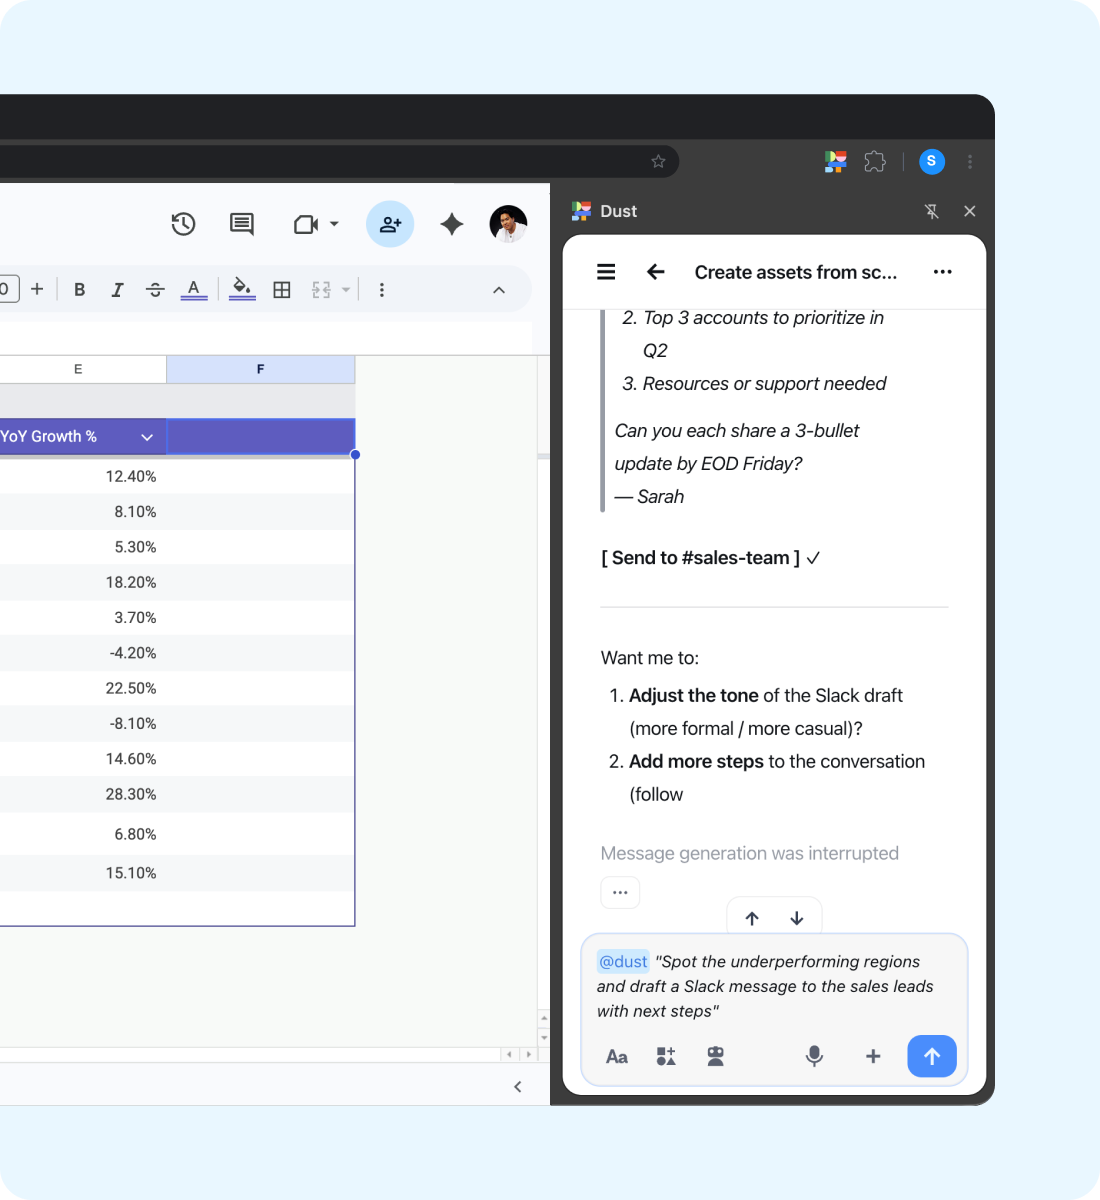Viewport: 1100px width, 1200px height.
Task: Start voice input in the Dust message box
Action: click(x=813, y=1056)
